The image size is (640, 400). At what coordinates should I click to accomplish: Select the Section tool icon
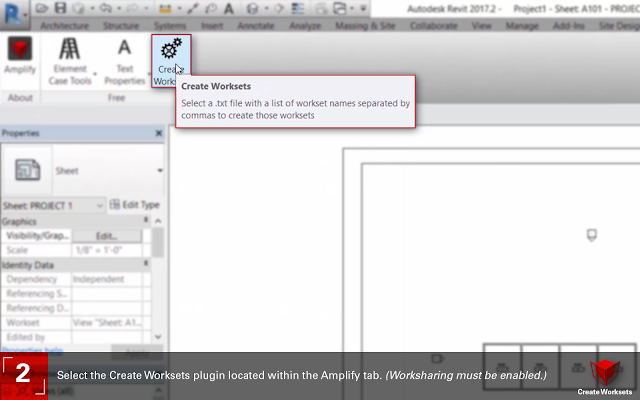(x=279, y=8)
